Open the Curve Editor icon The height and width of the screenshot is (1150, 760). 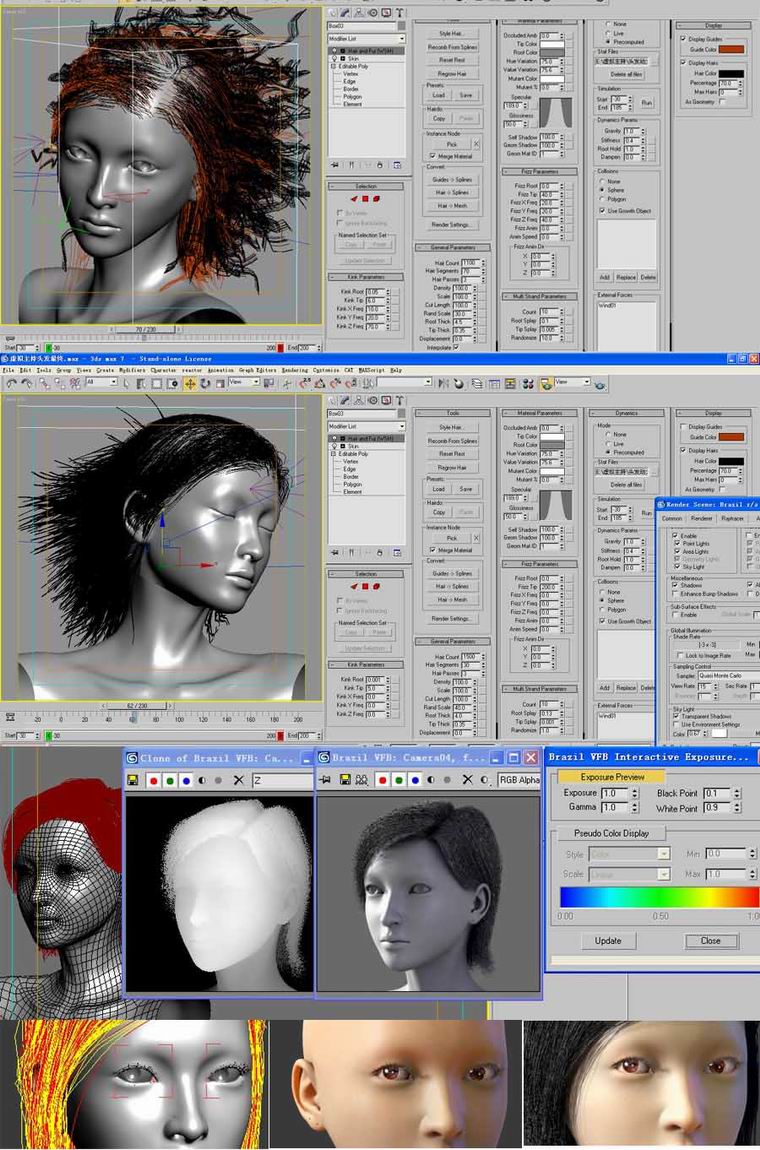pos(494,383)
